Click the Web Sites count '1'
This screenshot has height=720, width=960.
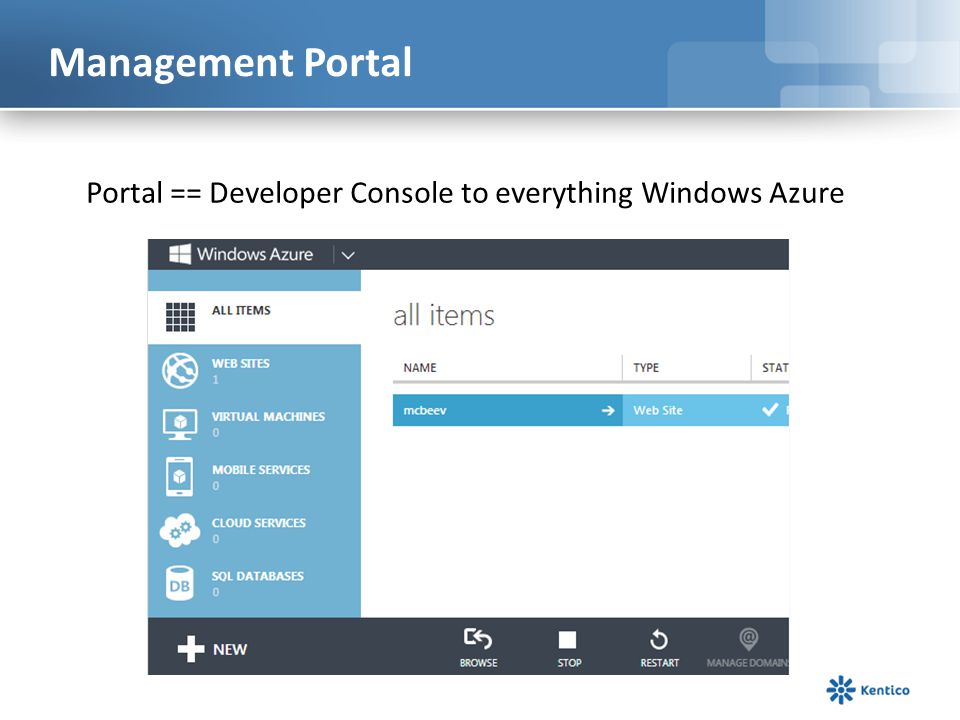(x=216, y=380)
